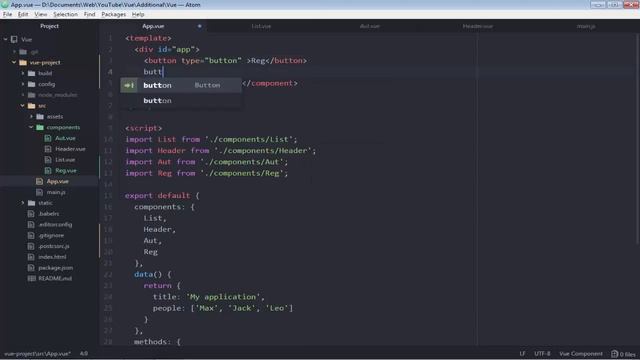Click the vue-project folder icon
This screenshot has height=360, width=640.
point(23,62)
